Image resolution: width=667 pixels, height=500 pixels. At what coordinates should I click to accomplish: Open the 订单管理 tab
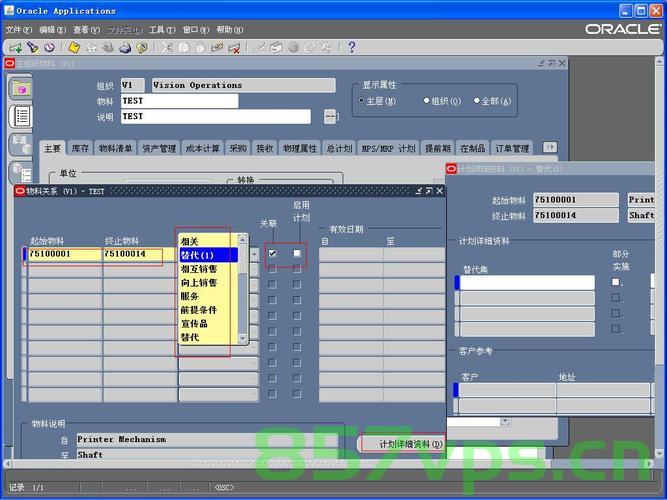click(512, 148)
